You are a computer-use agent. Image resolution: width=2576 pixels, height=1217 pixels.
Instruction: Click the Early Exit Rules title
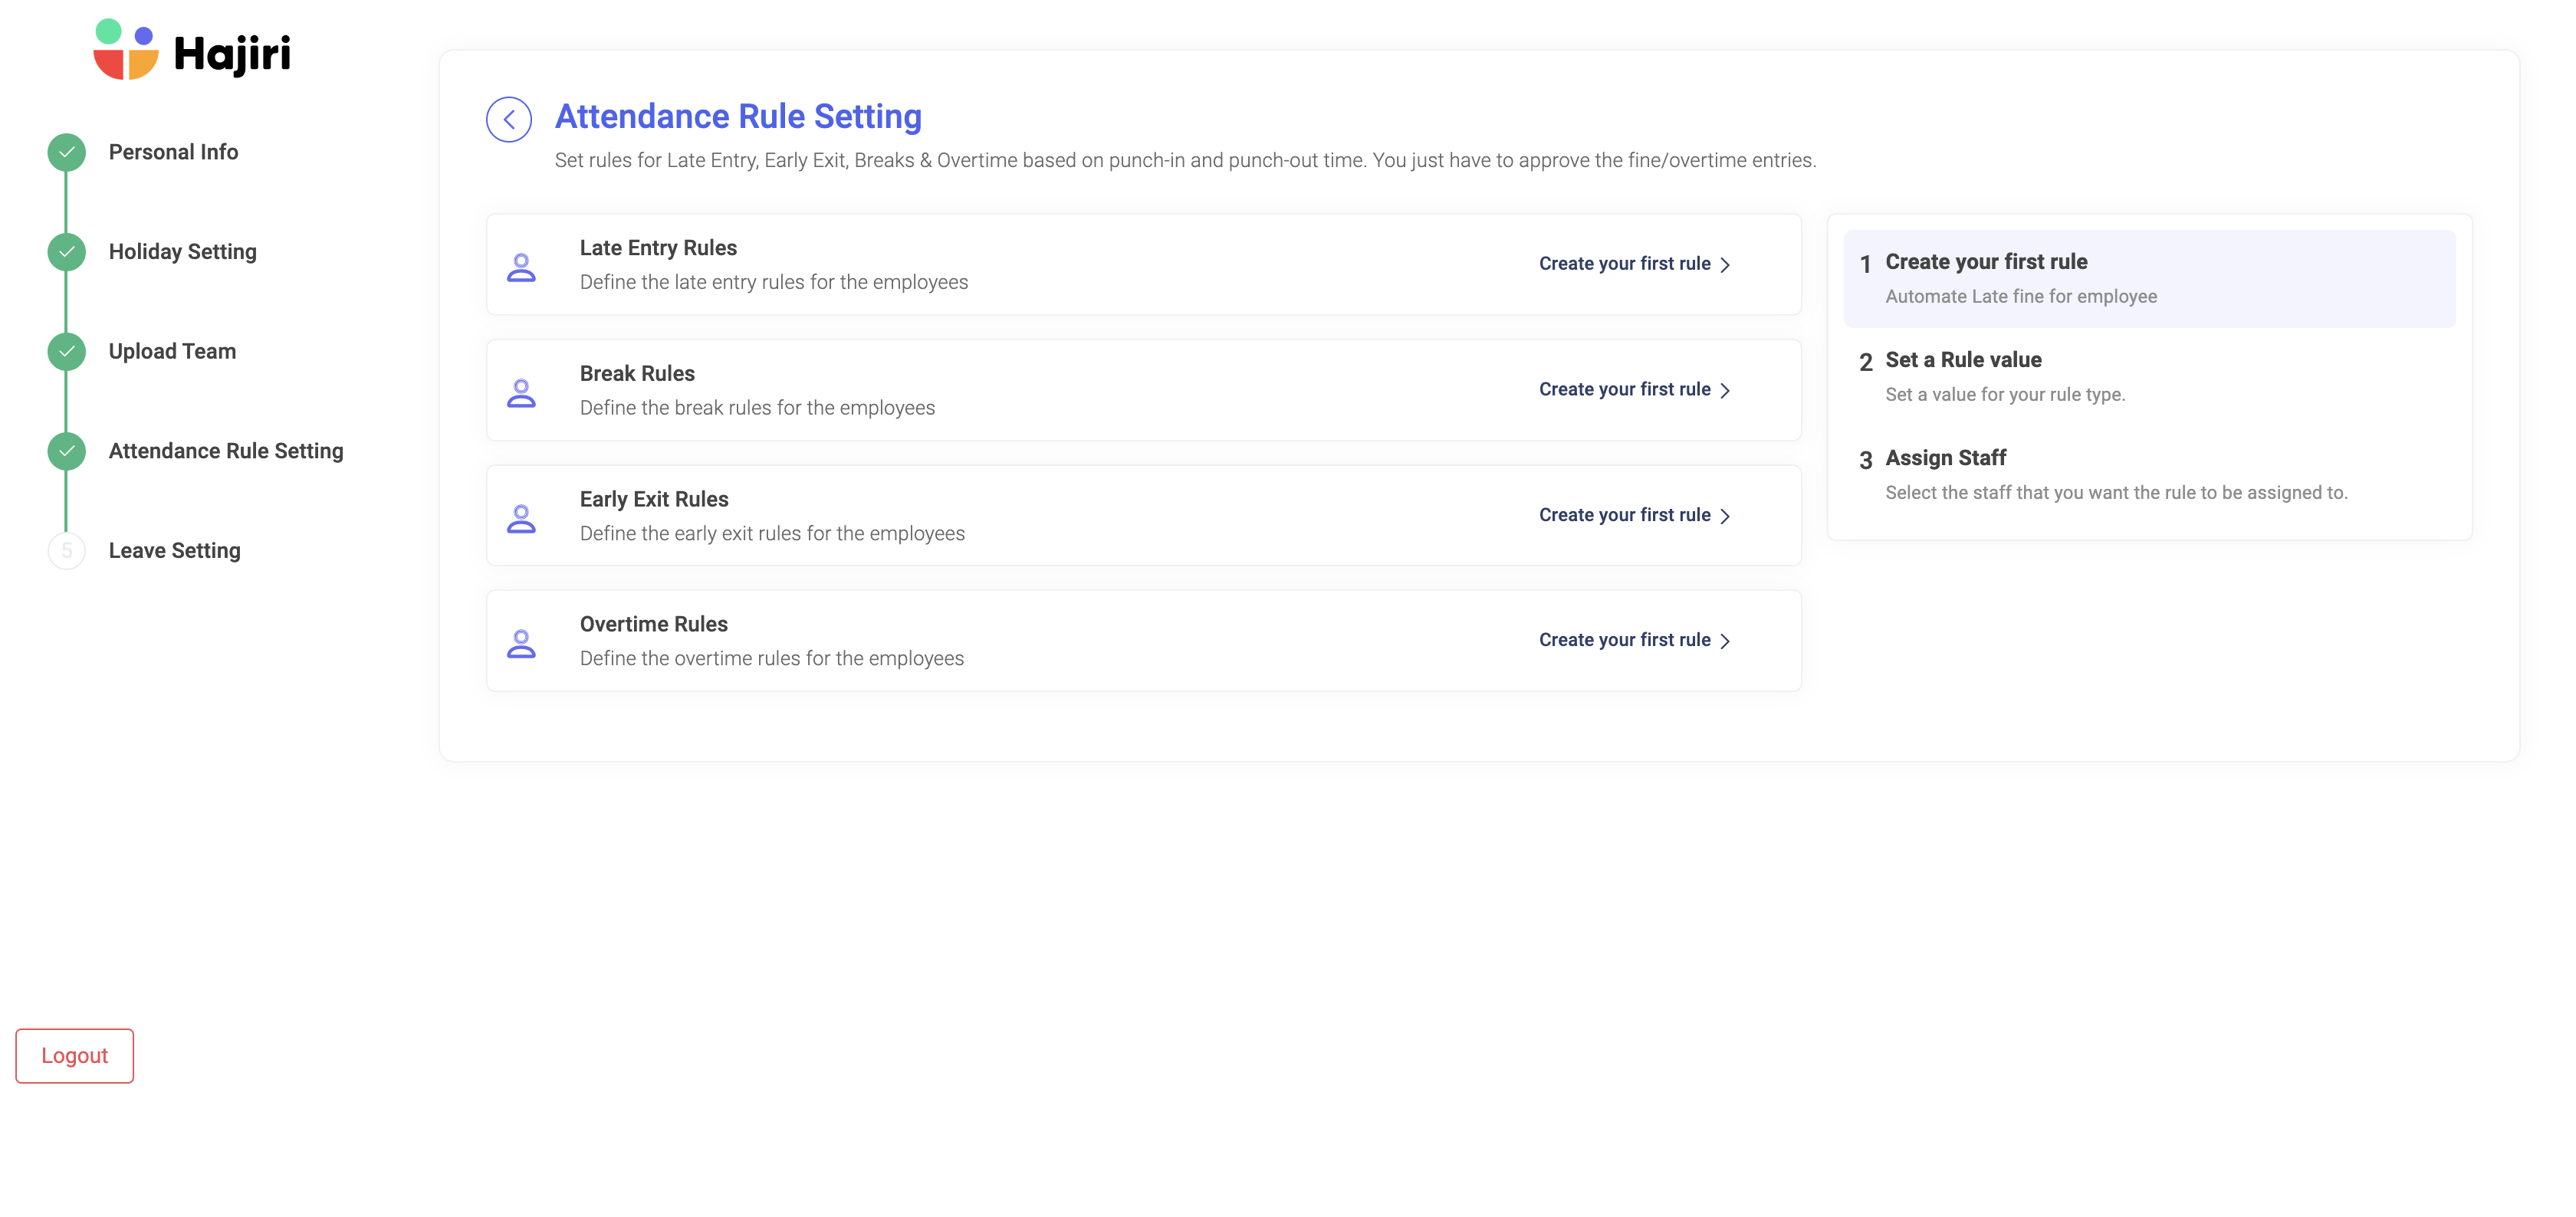point(654,499)
